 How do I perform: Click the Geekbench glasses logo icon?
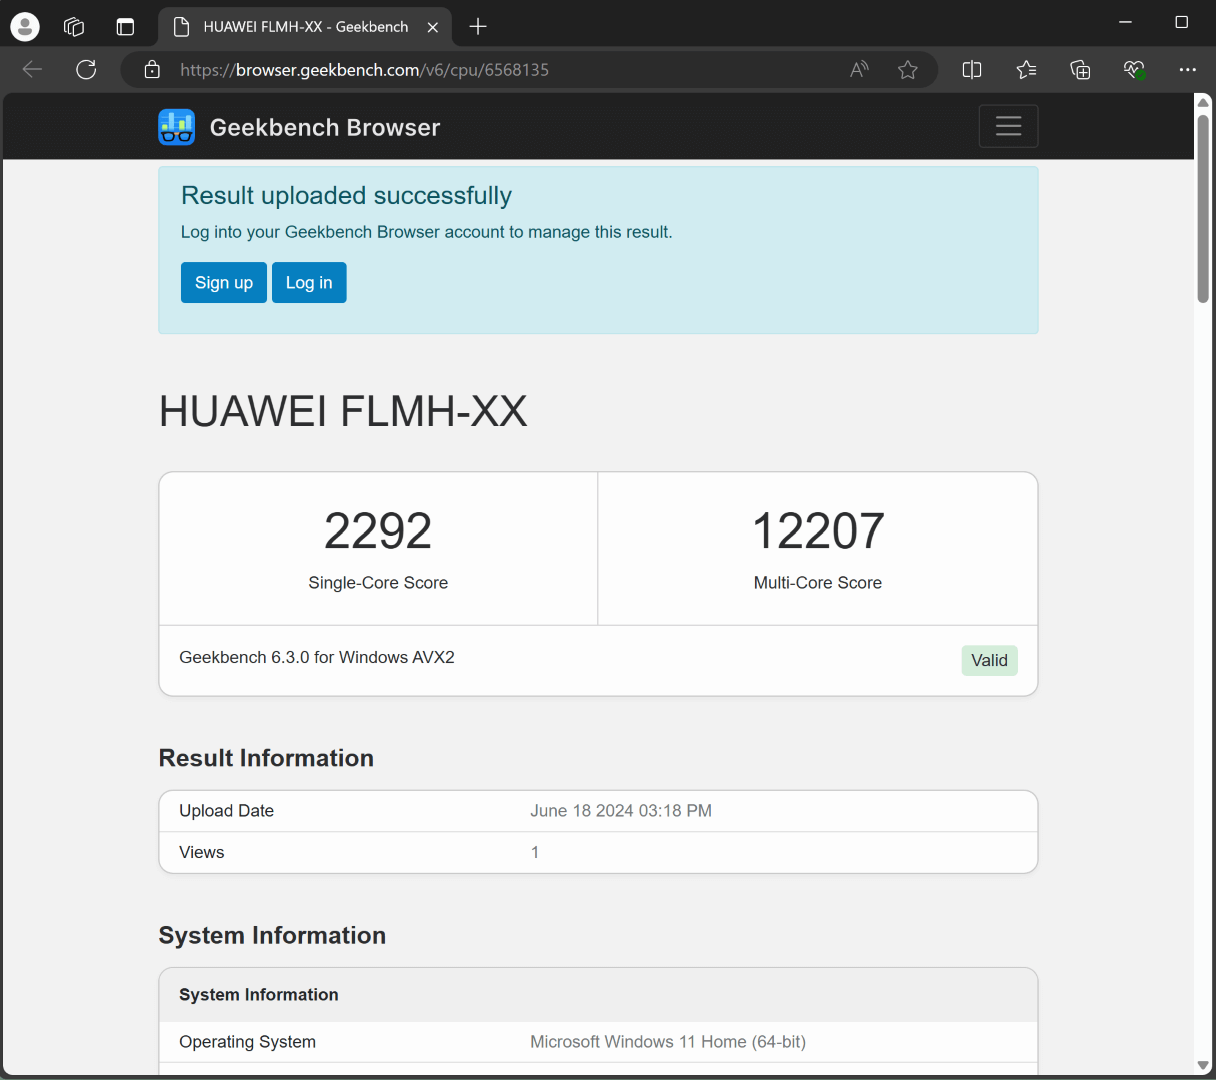coord(177,127)
